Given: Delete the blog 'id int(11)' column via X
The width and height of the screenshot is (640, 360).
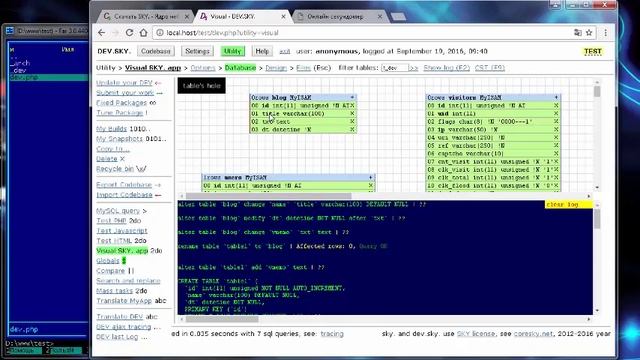Looking at the screenshot, I should [352, 106].
